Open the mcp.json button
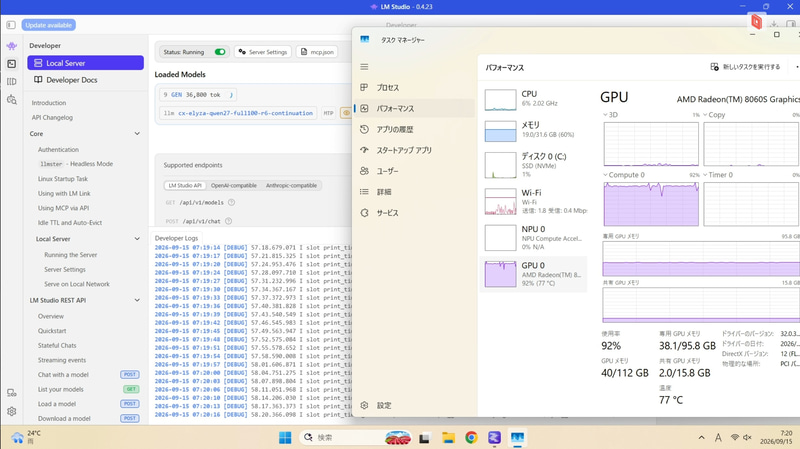The height and width of the screenshot is (449, 800). (x=317, y=52)
